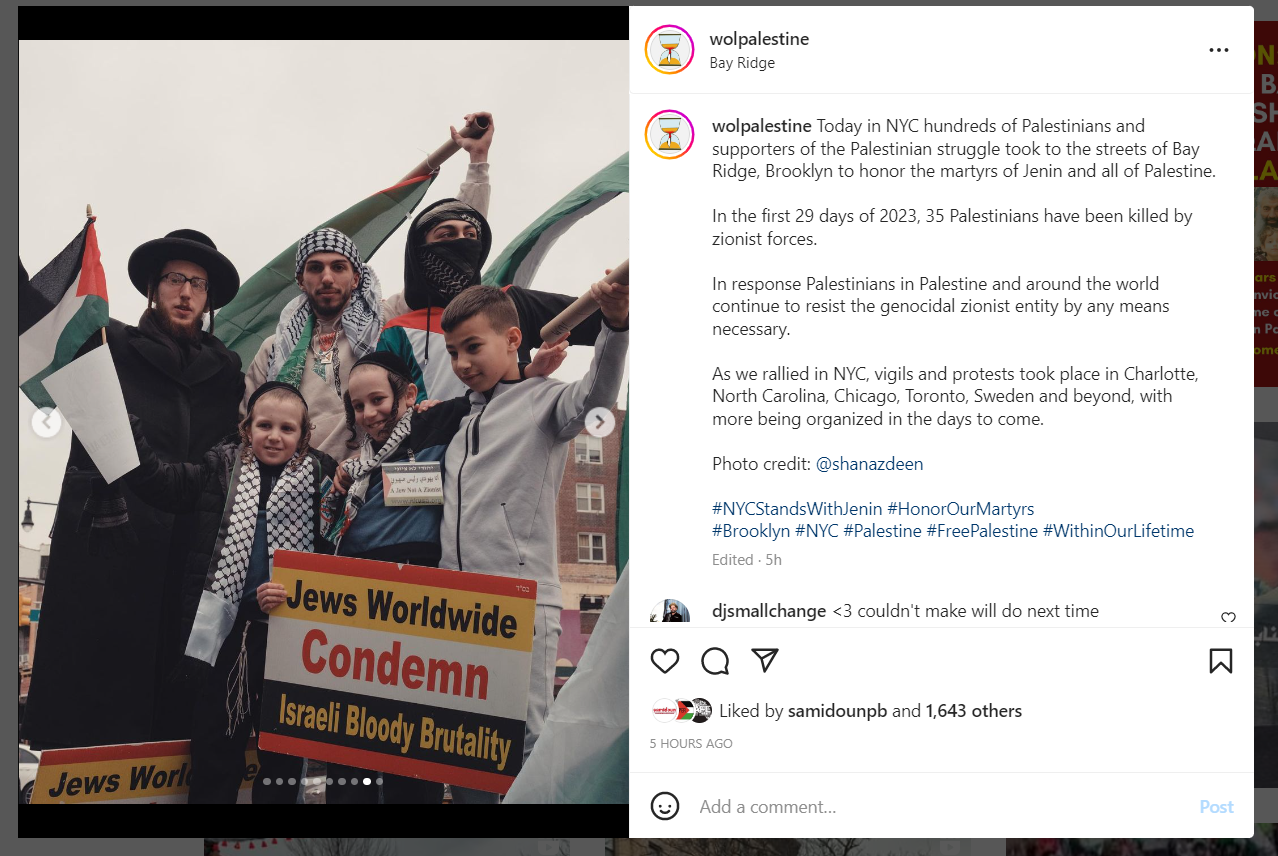Click wolpalestine hourglass avatar in header
Viewport: 1278px width, 856px height.
point(669,50)
